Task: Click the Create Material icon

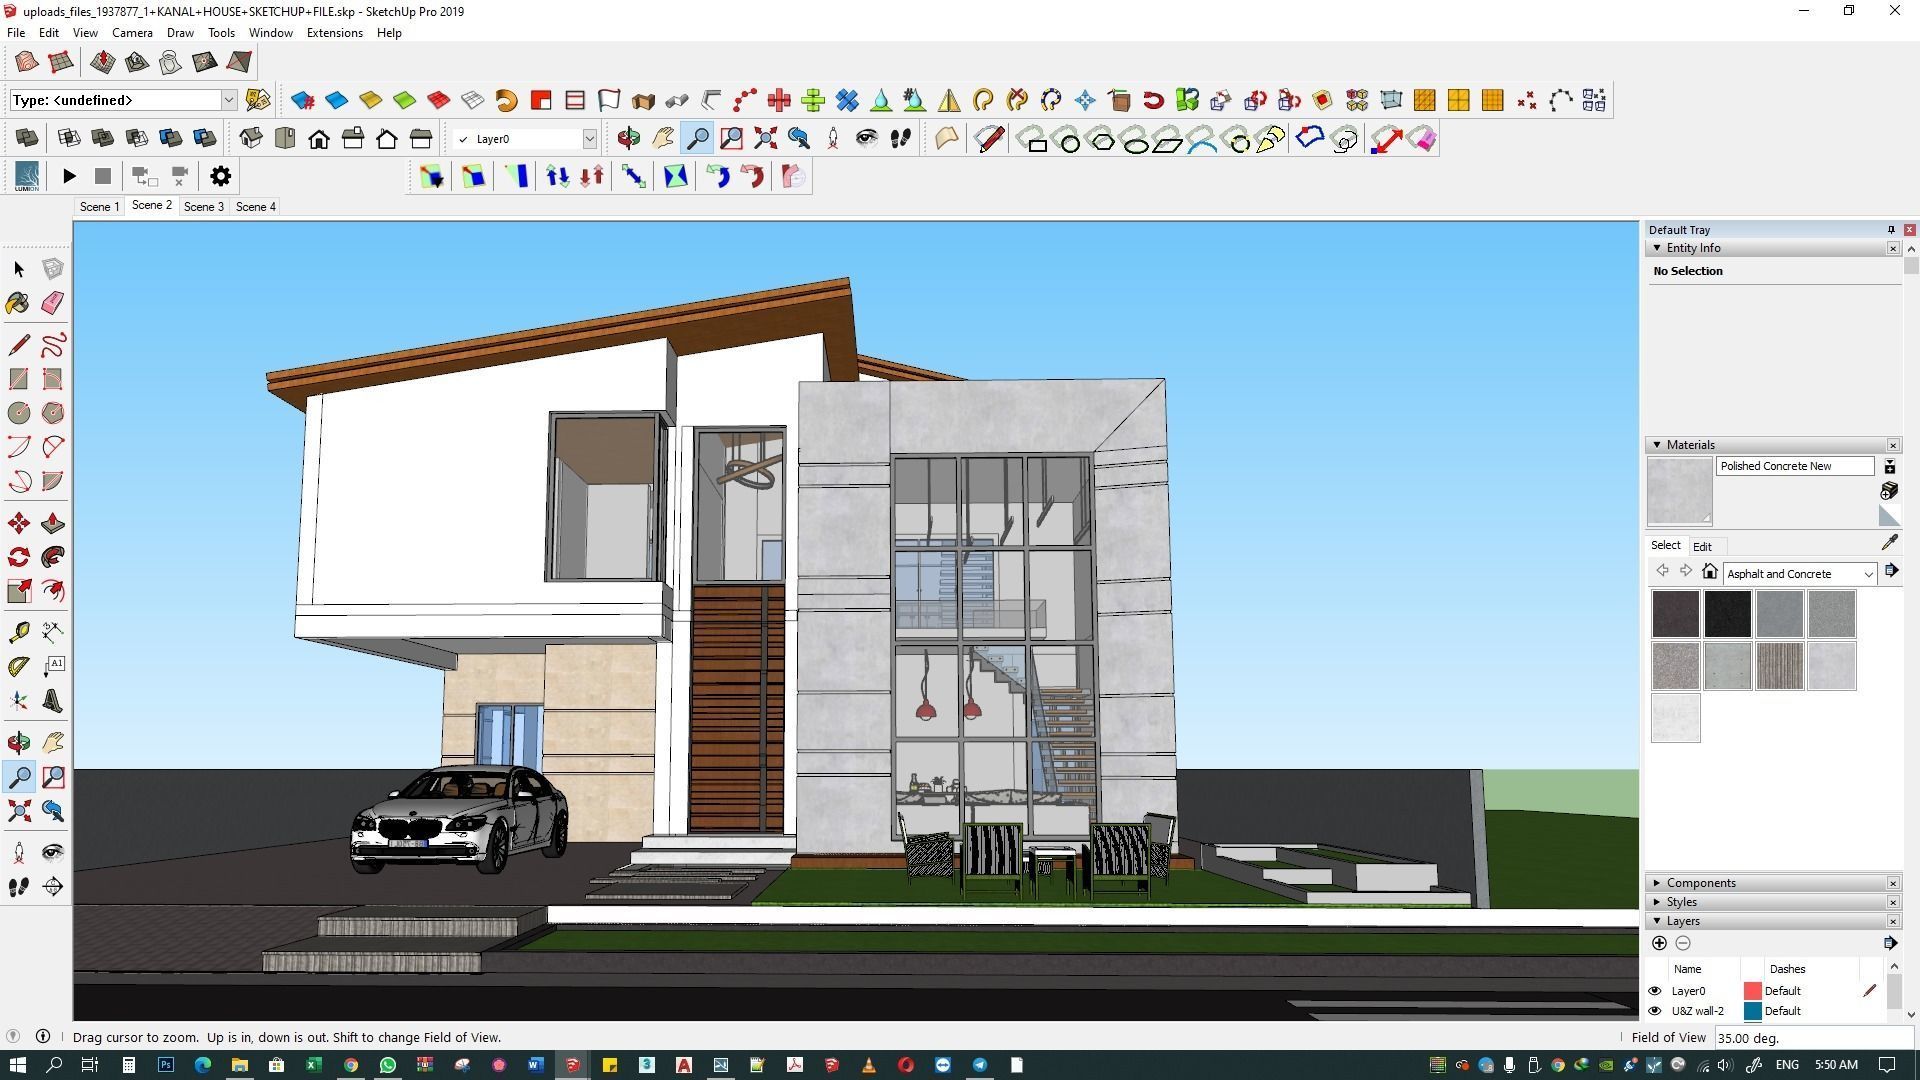Action: [x=1889, y=490]
